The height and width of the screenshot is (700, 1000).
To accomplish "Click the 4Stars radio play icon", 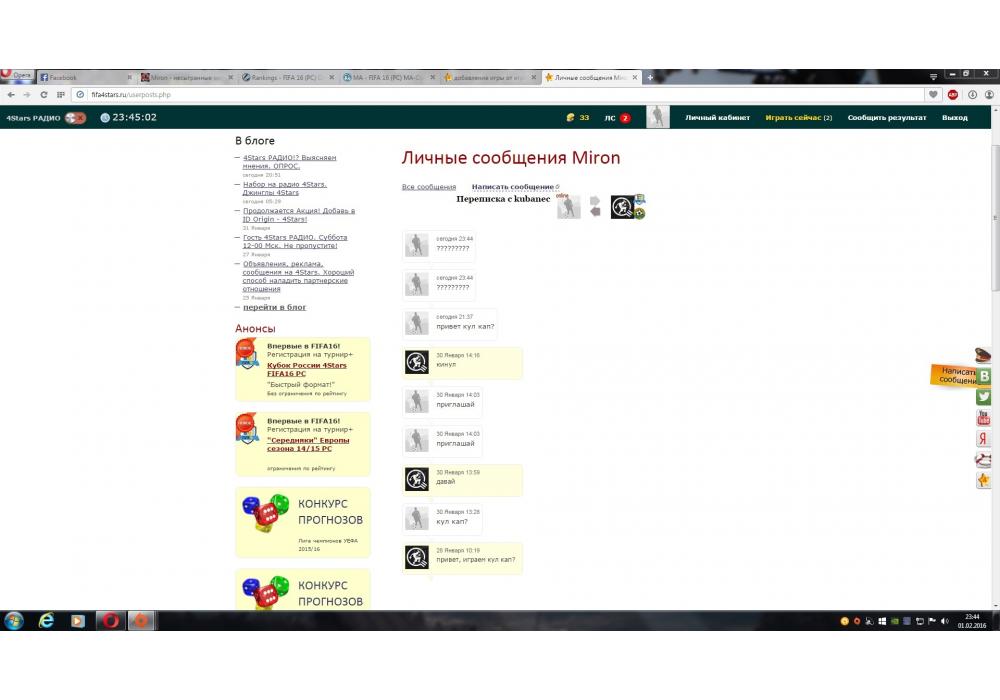I will 75,118.
